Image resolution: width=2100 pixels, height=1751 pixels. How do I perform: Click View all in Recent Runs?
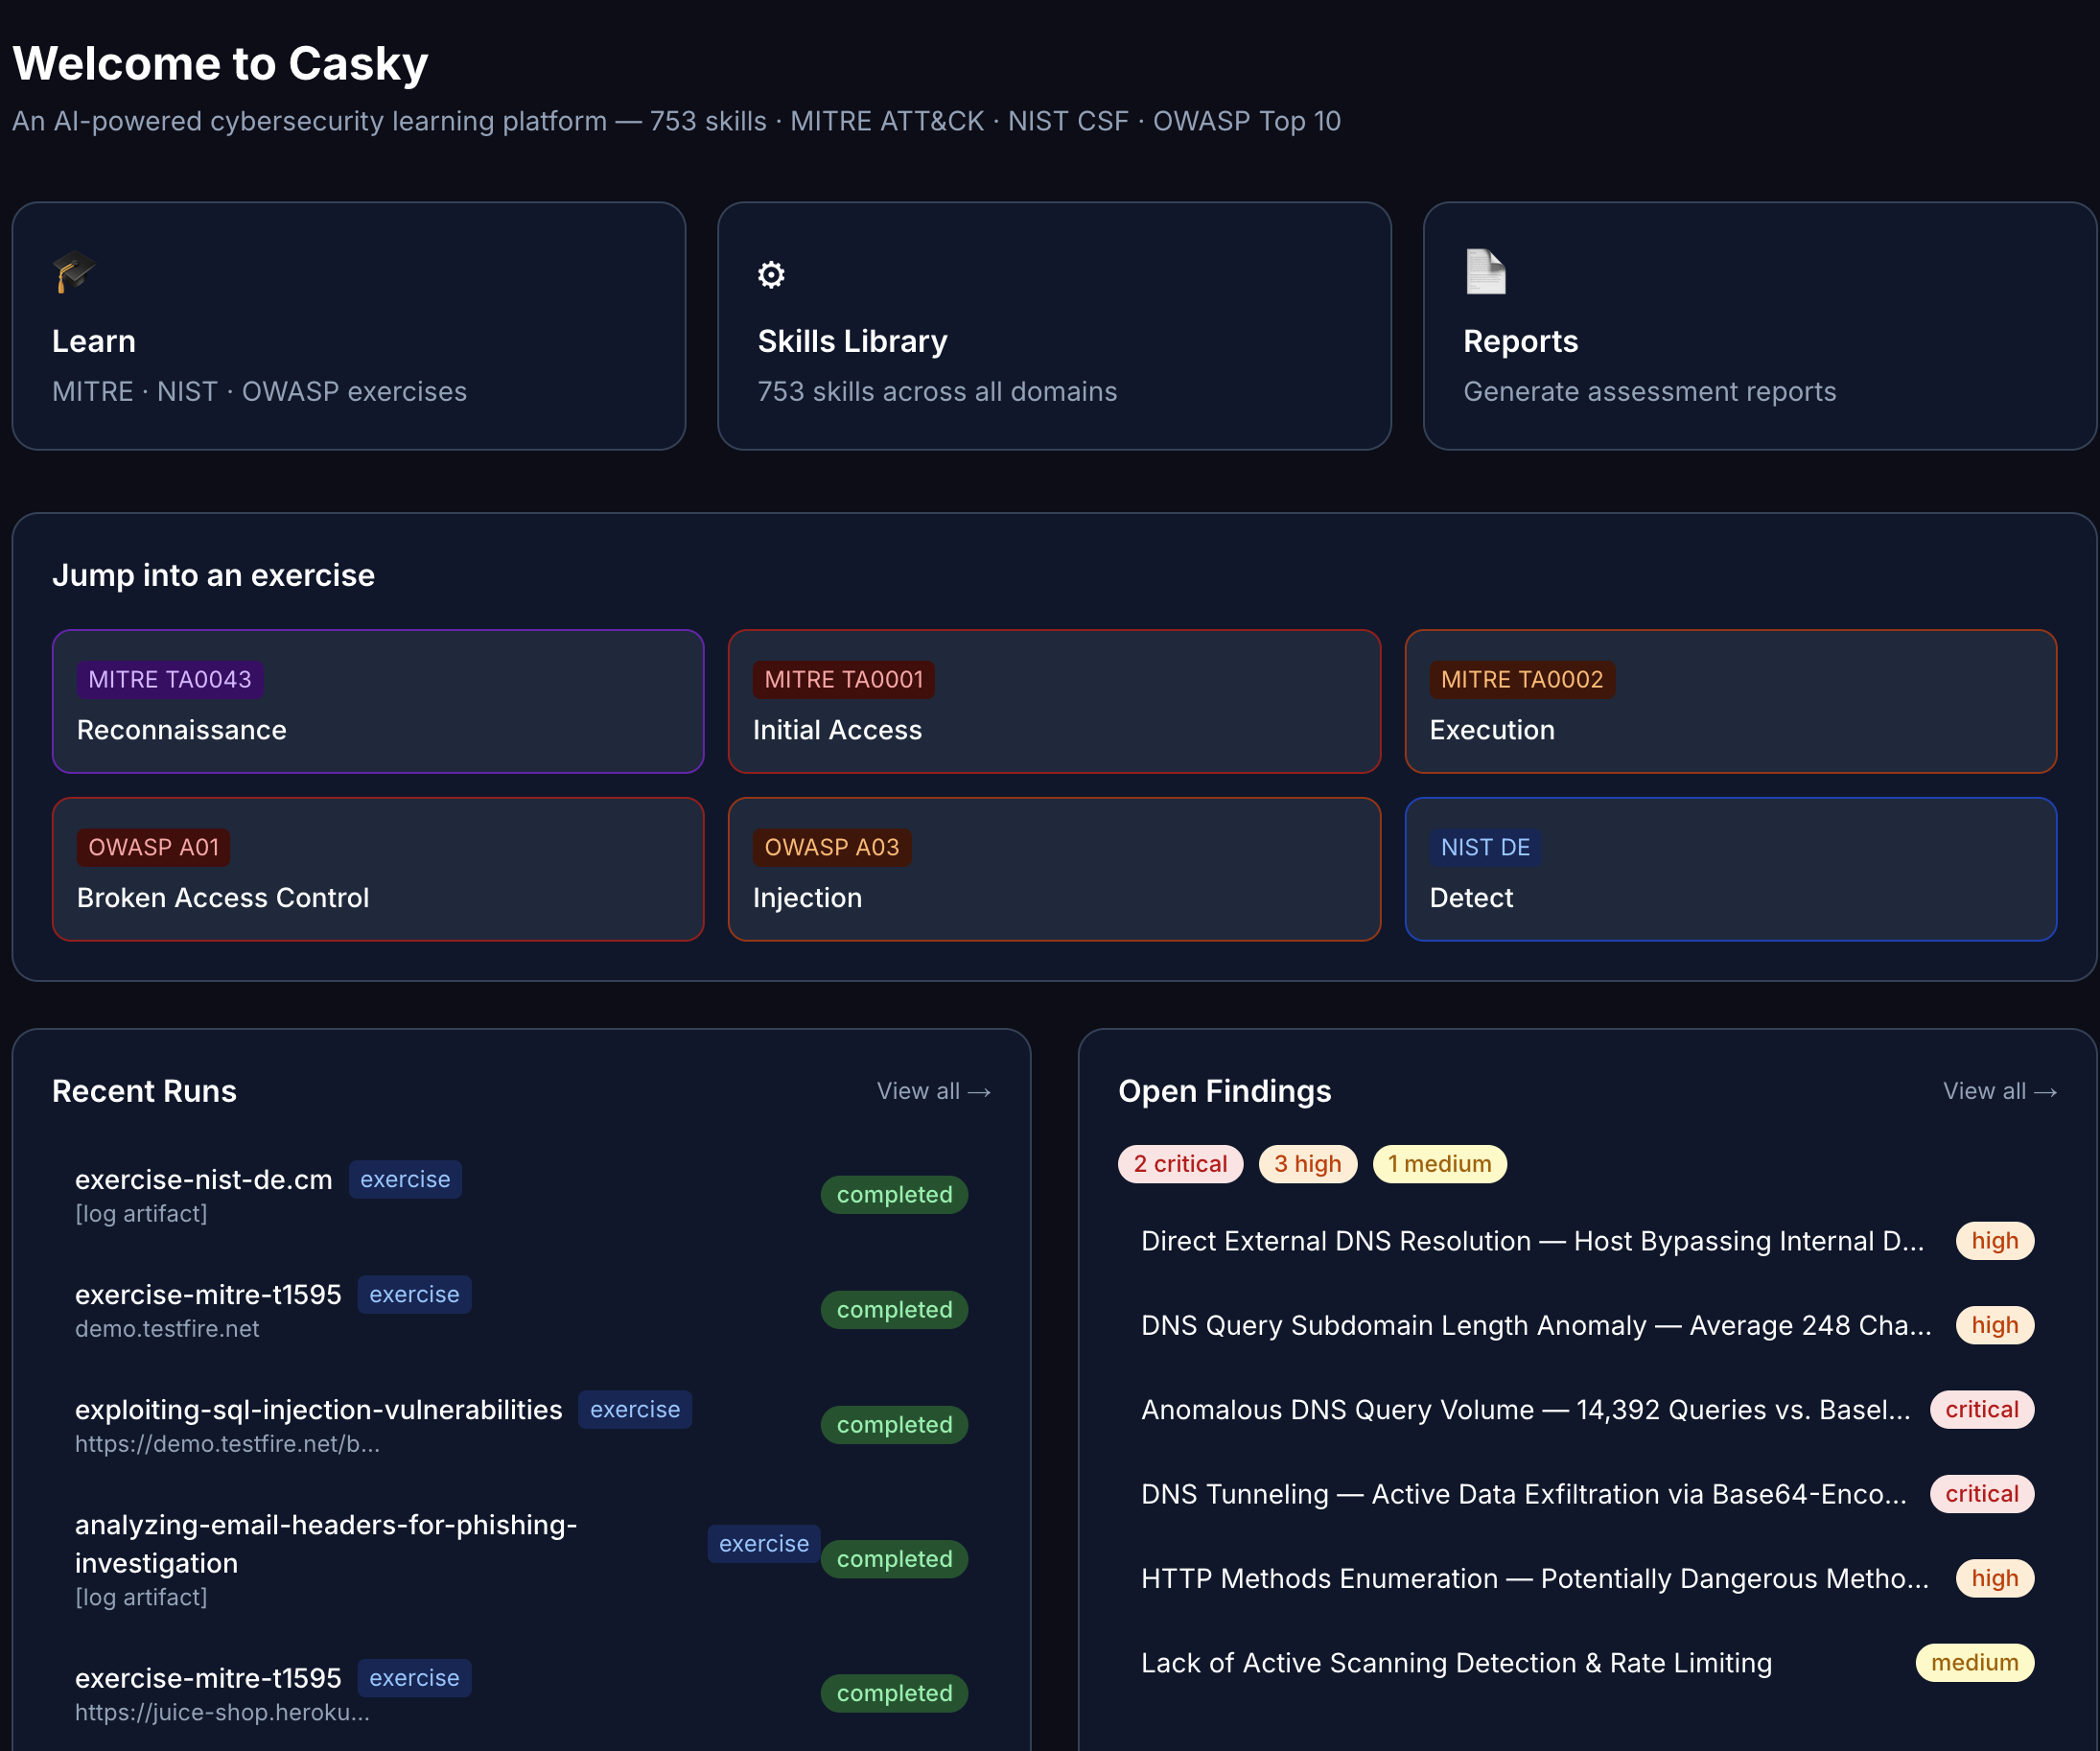(933, 1091)
